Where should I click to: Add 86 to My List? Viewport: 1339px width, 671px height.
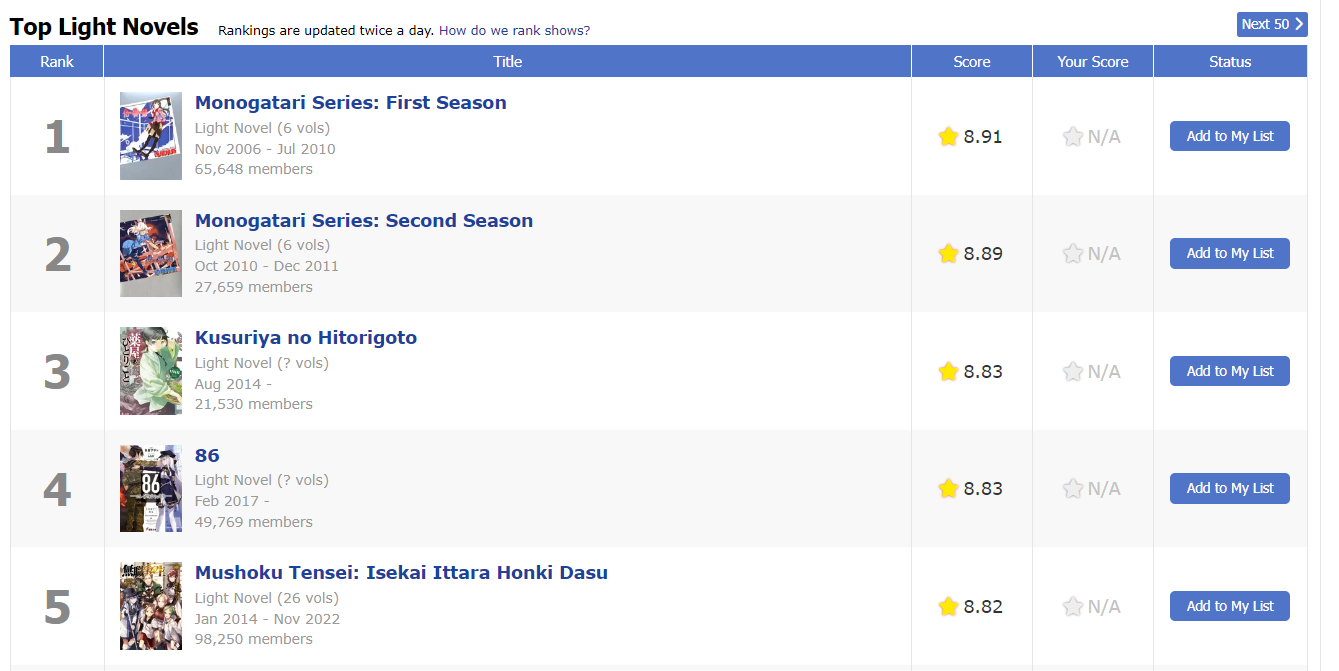coord(1230,488)
